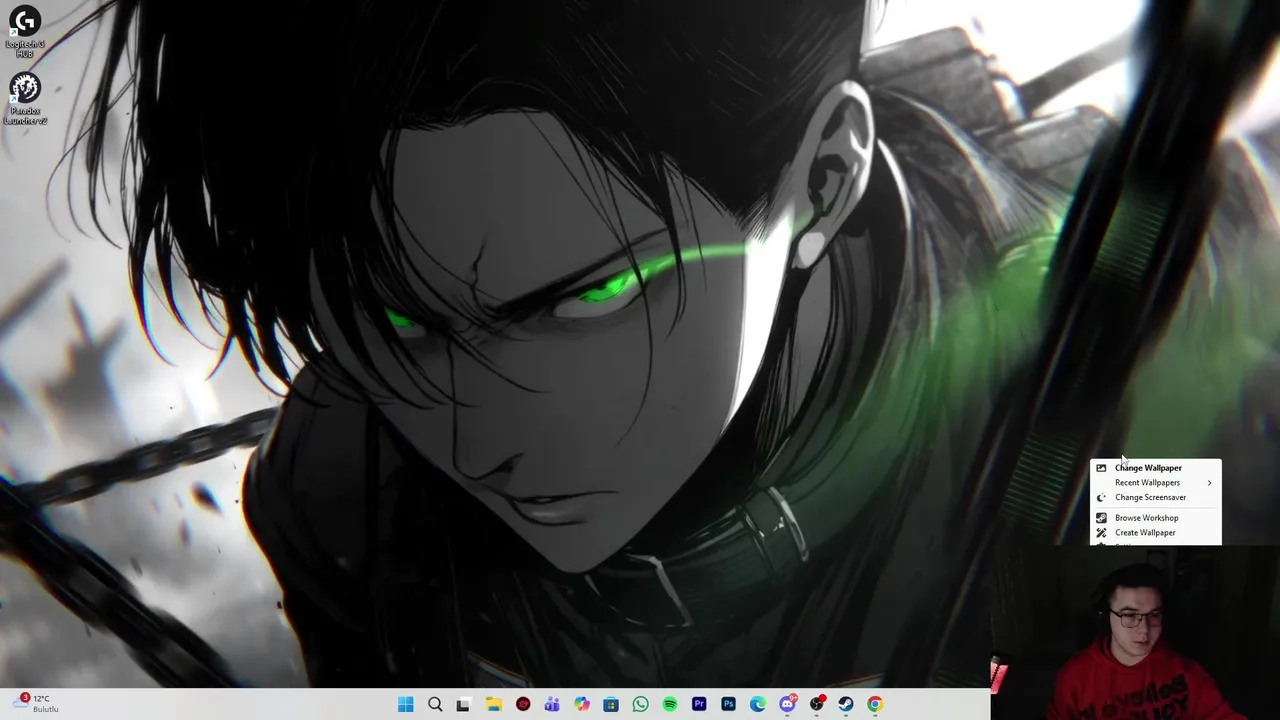Open File Explorer from the taskbar
This screenshot has height=720, width=1280.
click(x=494, y=704)
